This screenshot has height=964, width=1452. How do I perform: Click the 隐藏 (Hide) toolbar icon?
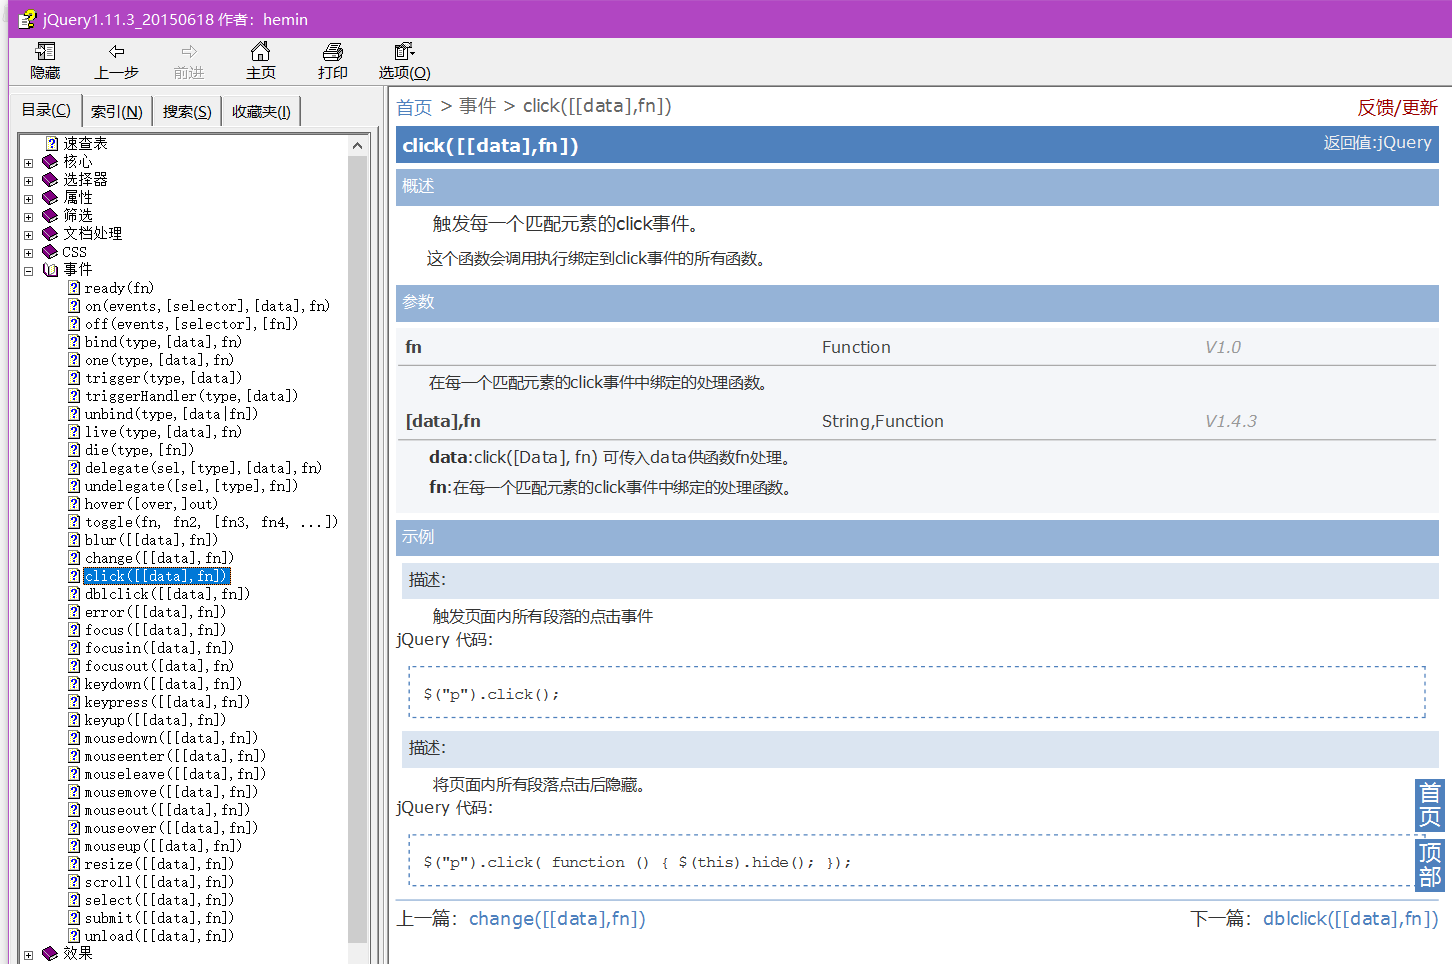click(45, 61)
